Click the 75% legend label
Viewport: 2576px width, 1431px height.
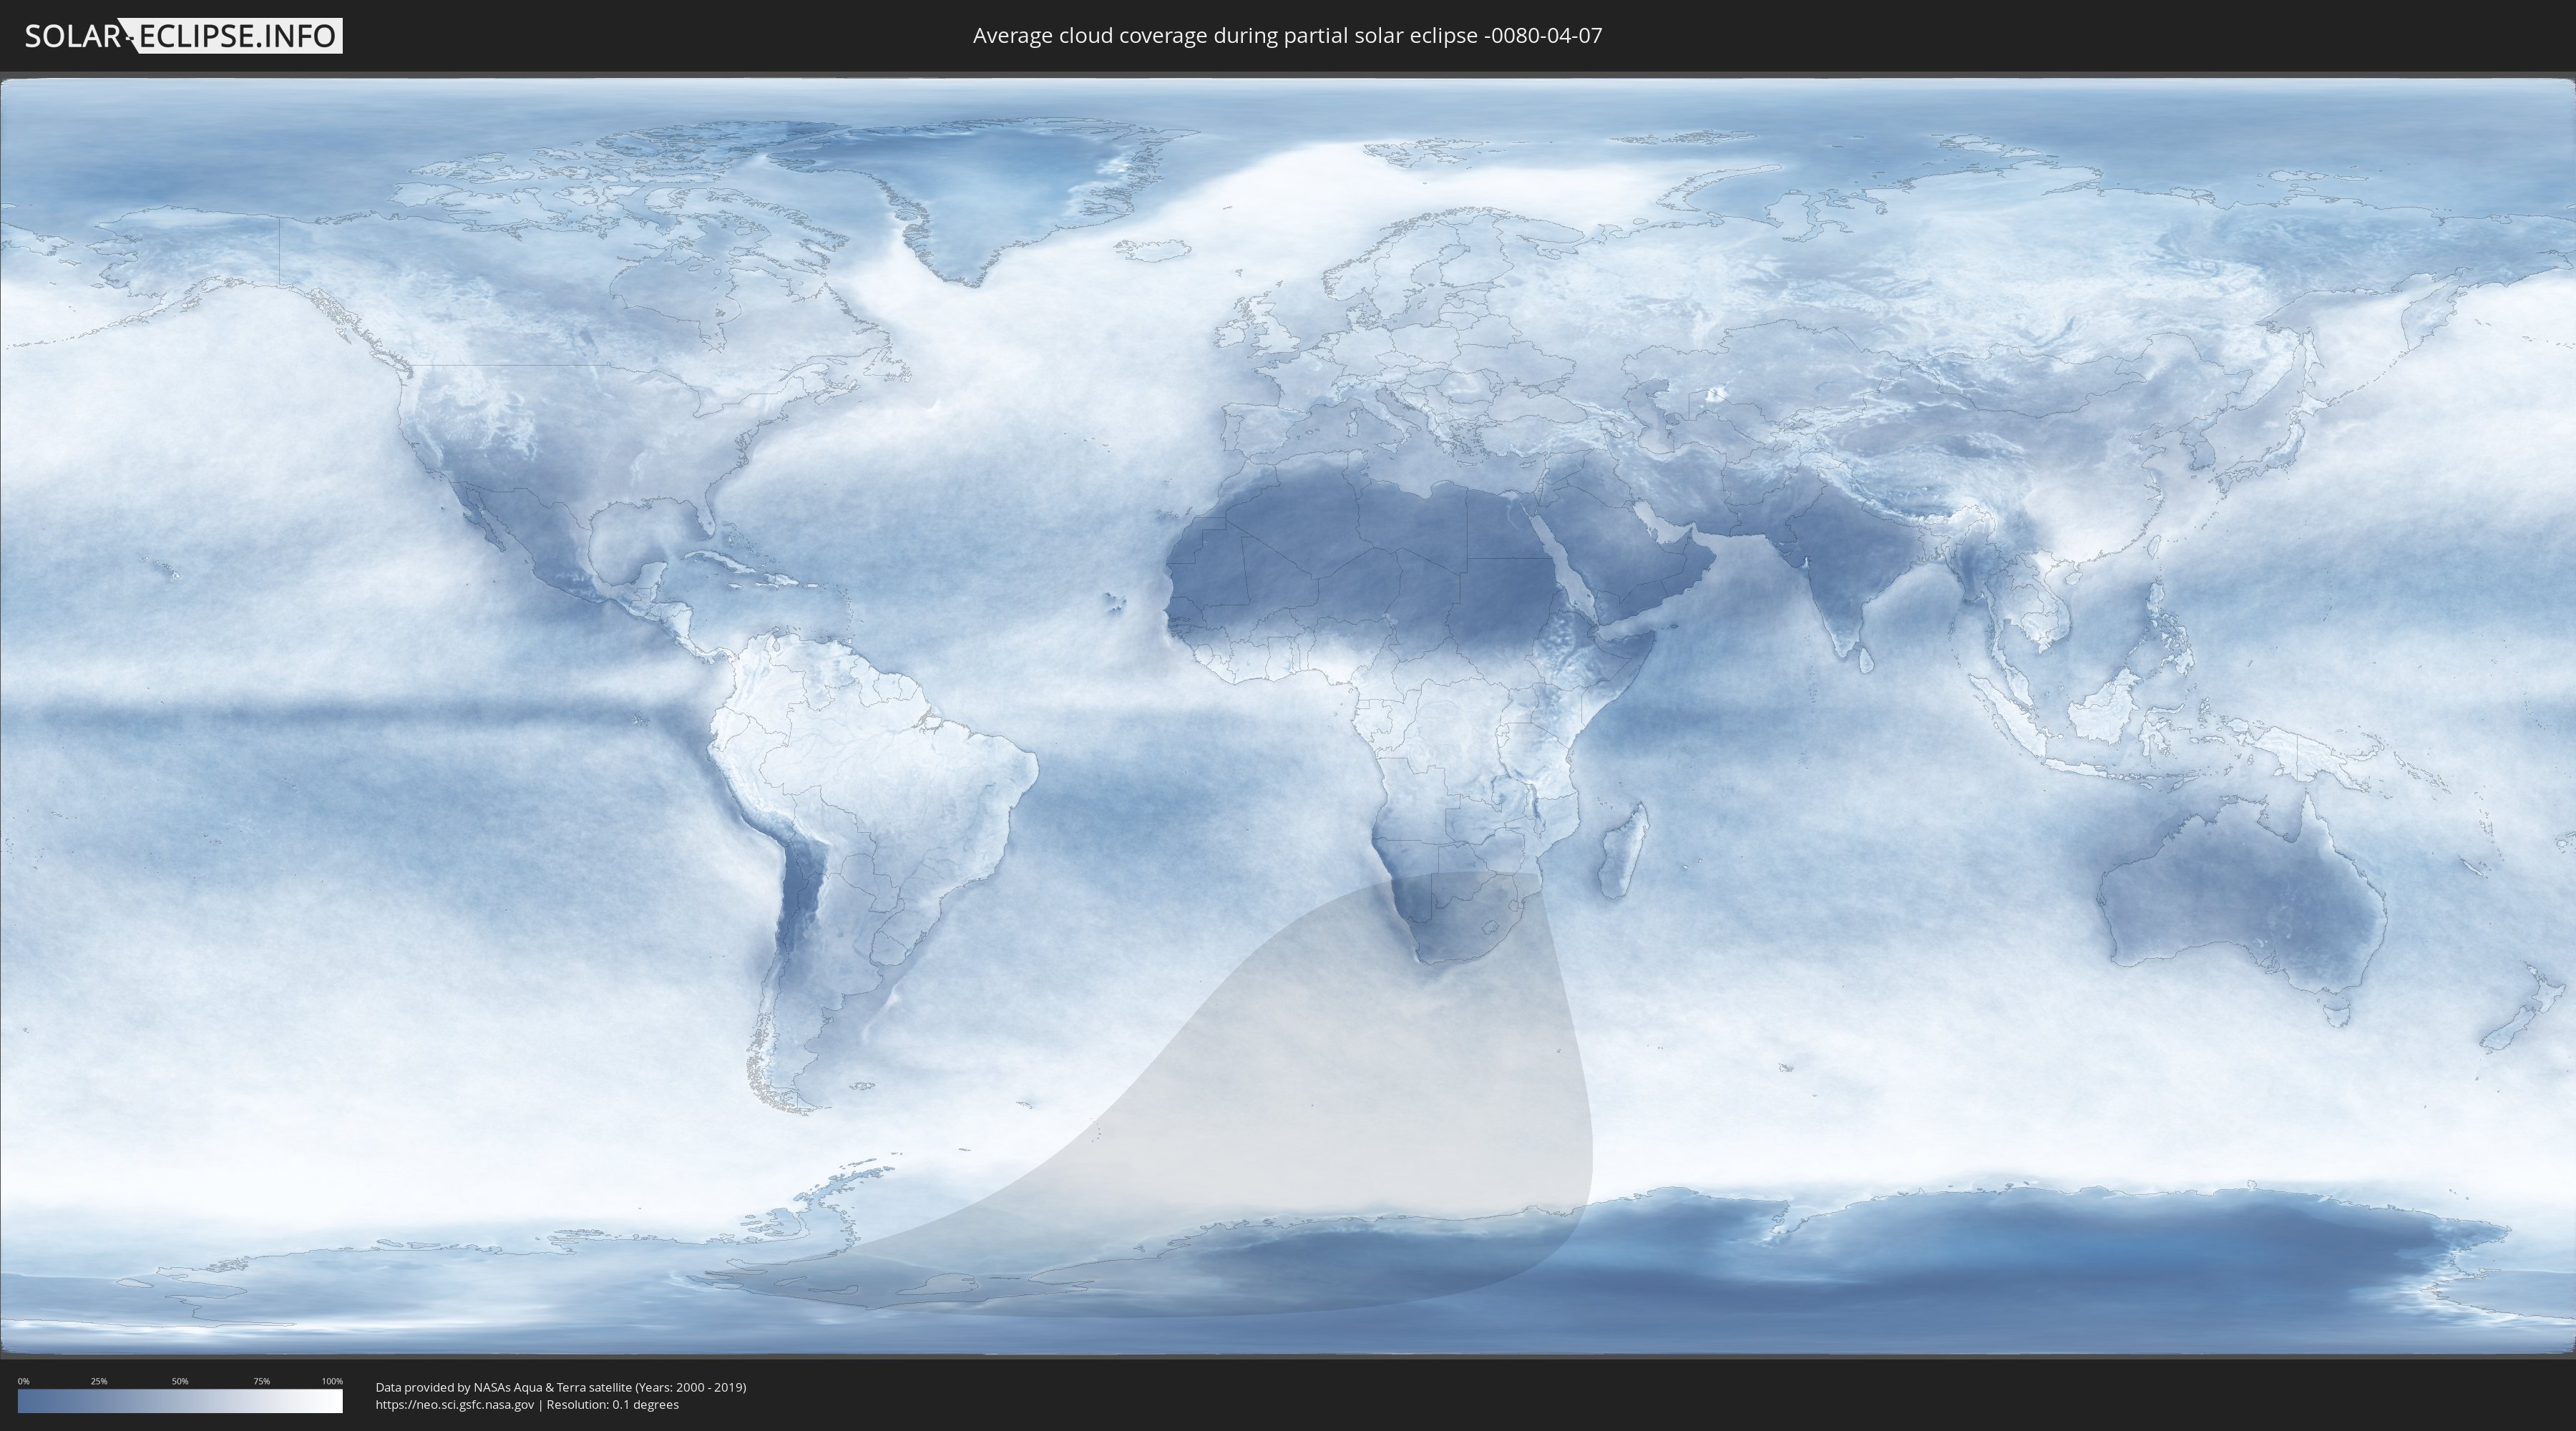[261, 1381]
